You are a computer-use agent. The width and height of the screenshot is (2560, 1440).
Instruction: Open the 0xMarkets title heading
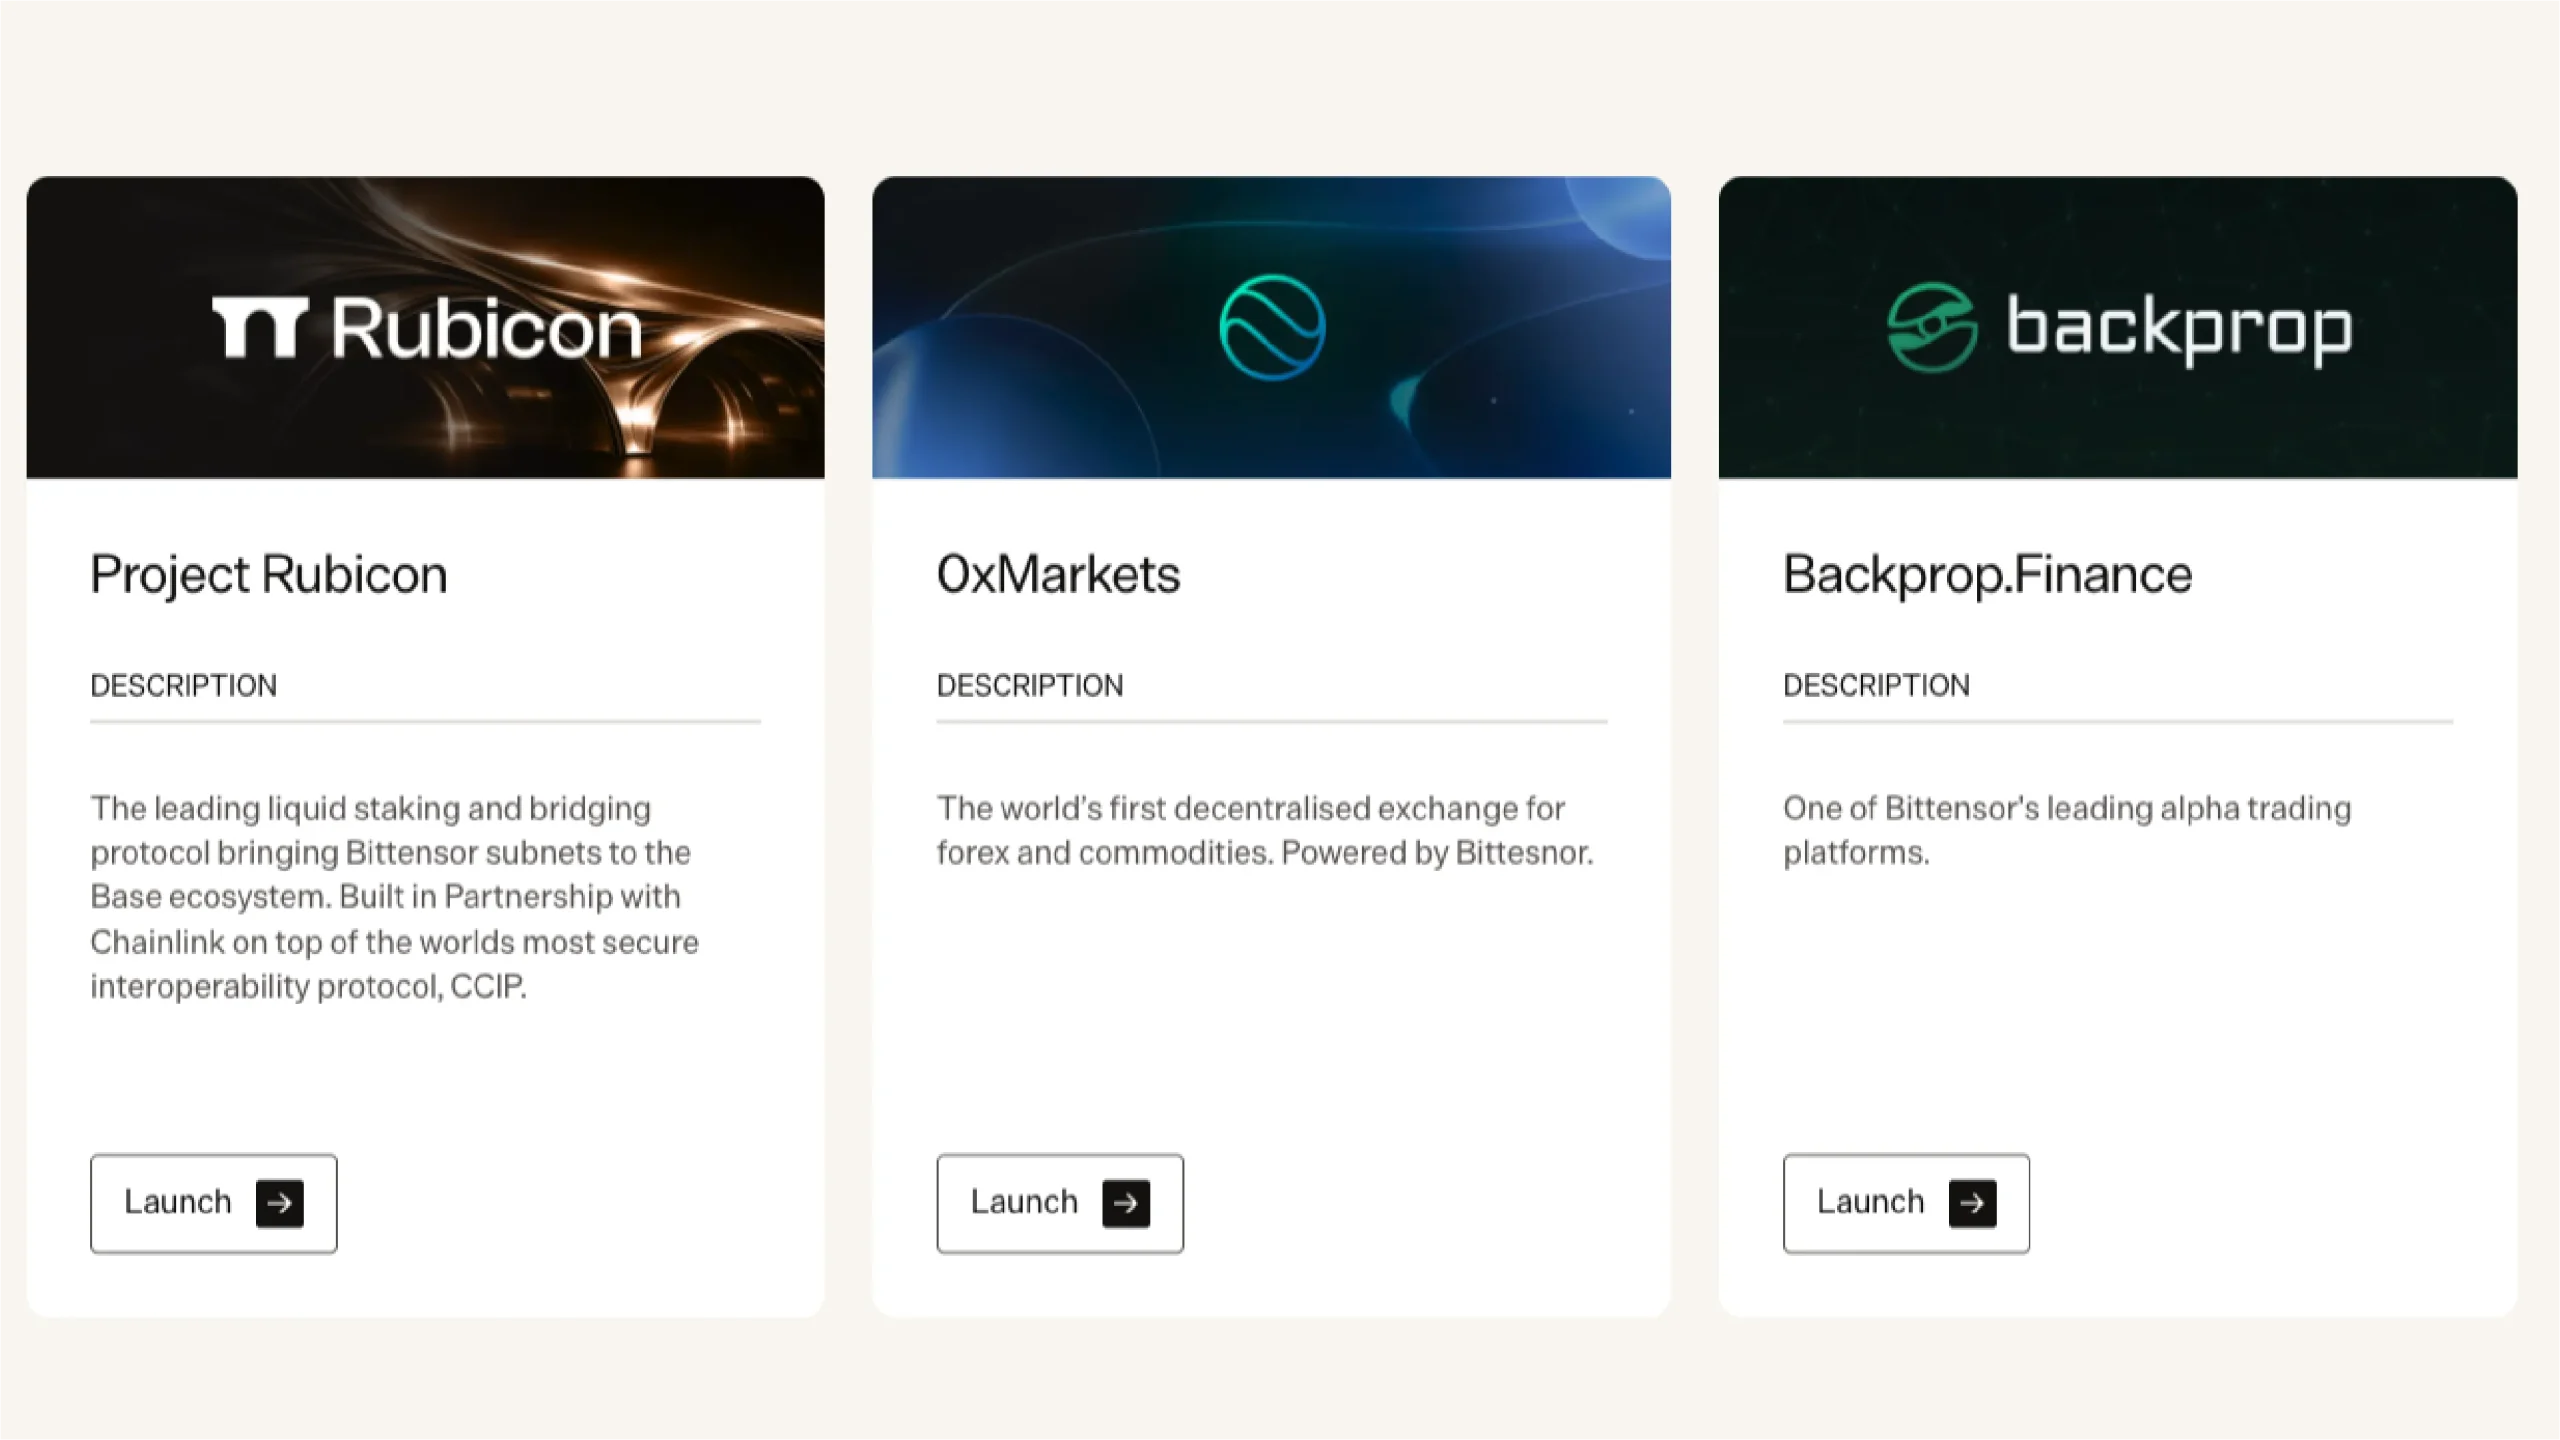tap(1058, 575)
